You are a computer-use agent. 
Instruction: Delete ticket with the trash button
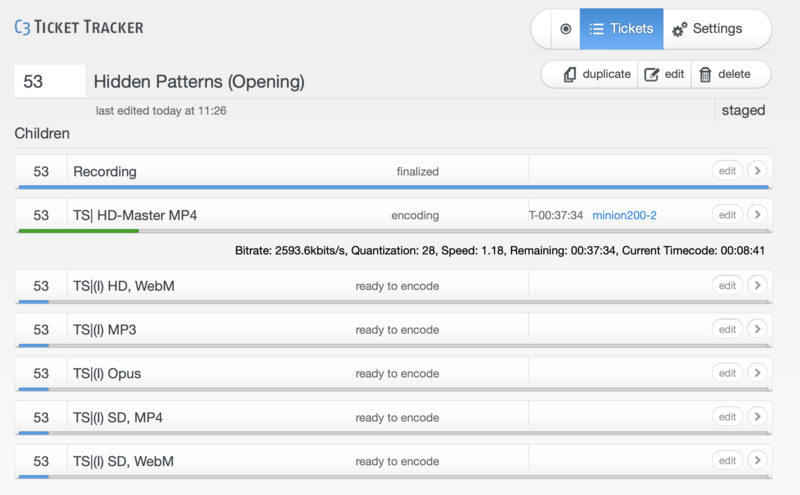724,75
